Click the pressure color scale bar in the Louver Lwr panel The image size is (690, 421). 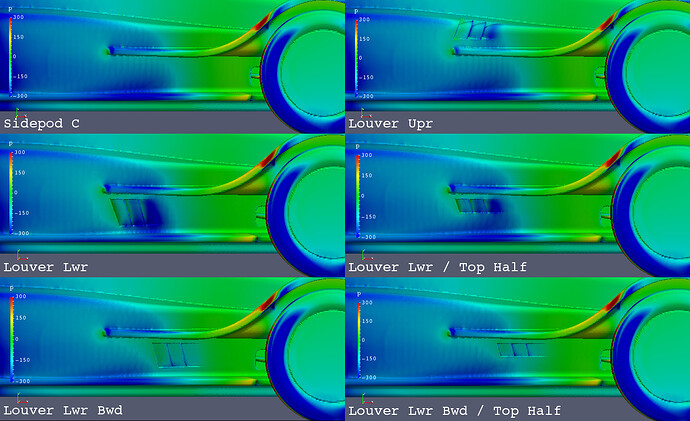[11, 192]
